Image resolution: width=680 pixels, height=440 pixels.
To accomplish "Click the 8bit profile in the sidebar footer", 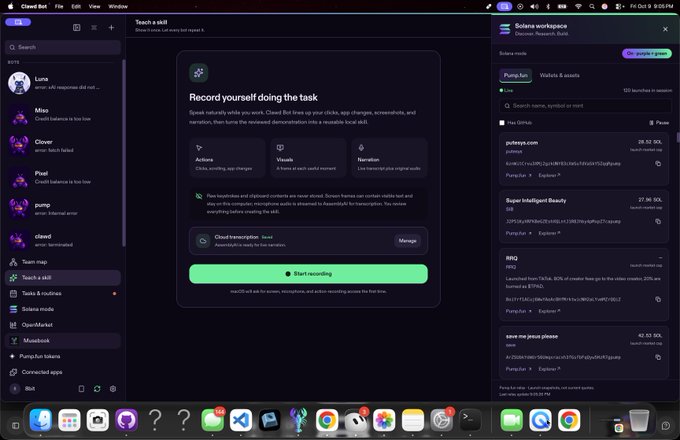I will click(25, 389).
